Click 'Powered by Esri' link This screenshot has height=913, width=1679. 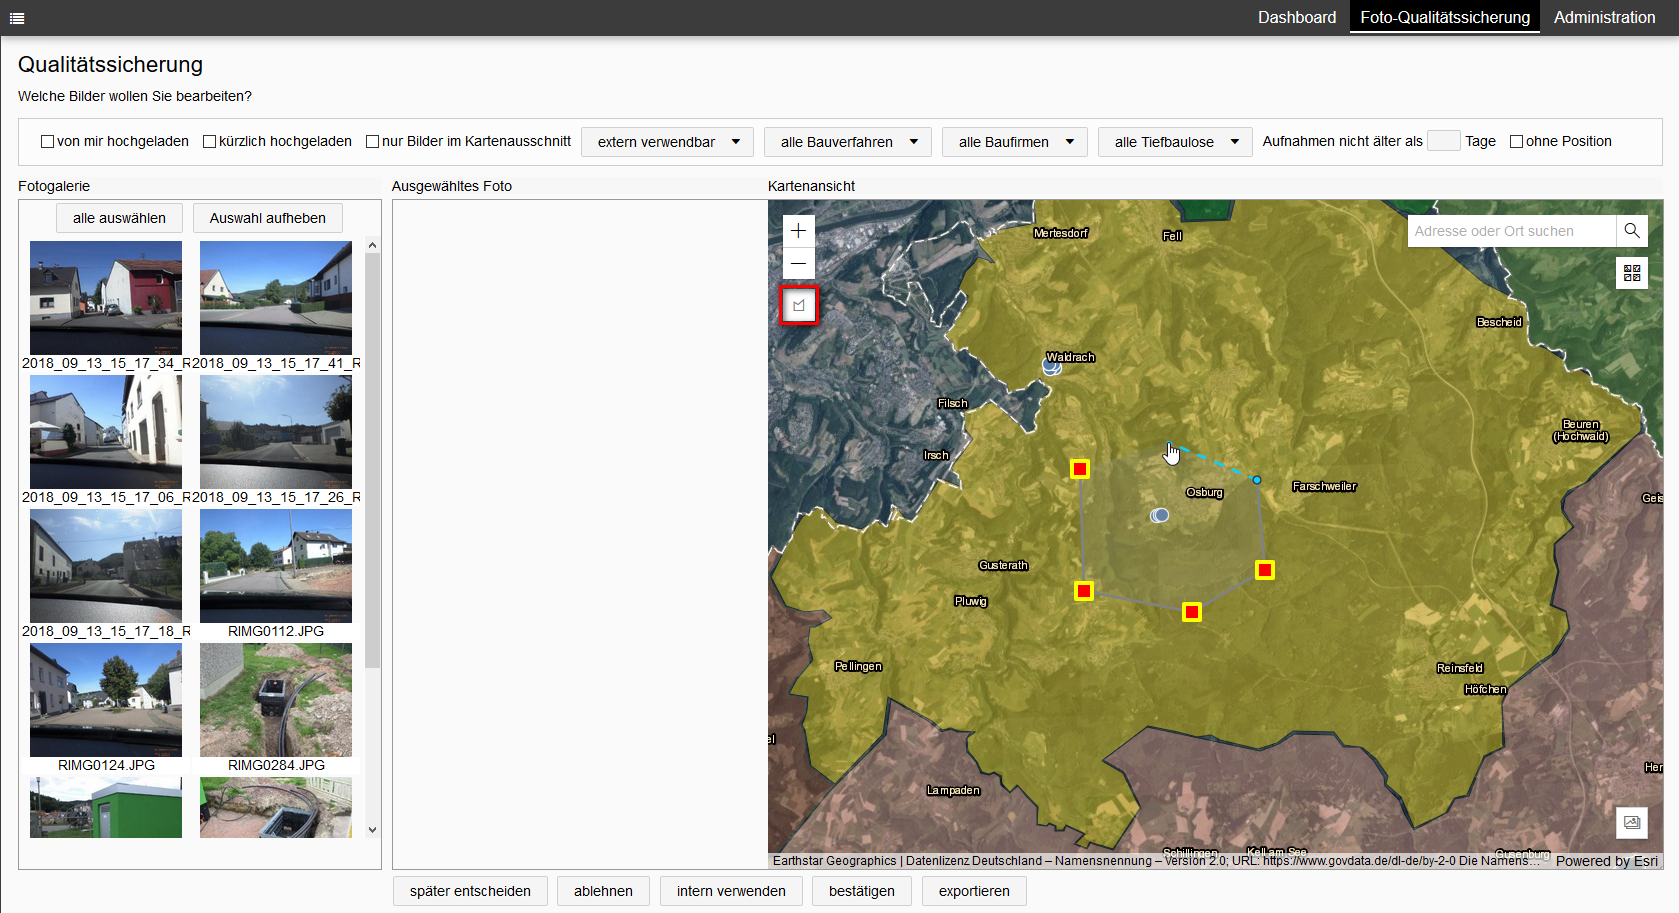pos(1607,861)
